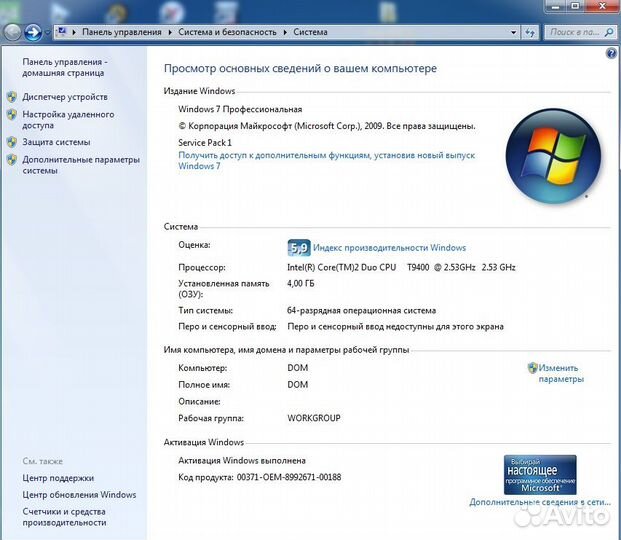The height and width of the screenshot is (540, 621).
Task: Click Service Pack 1 text
Action: (x=205, y=143)
